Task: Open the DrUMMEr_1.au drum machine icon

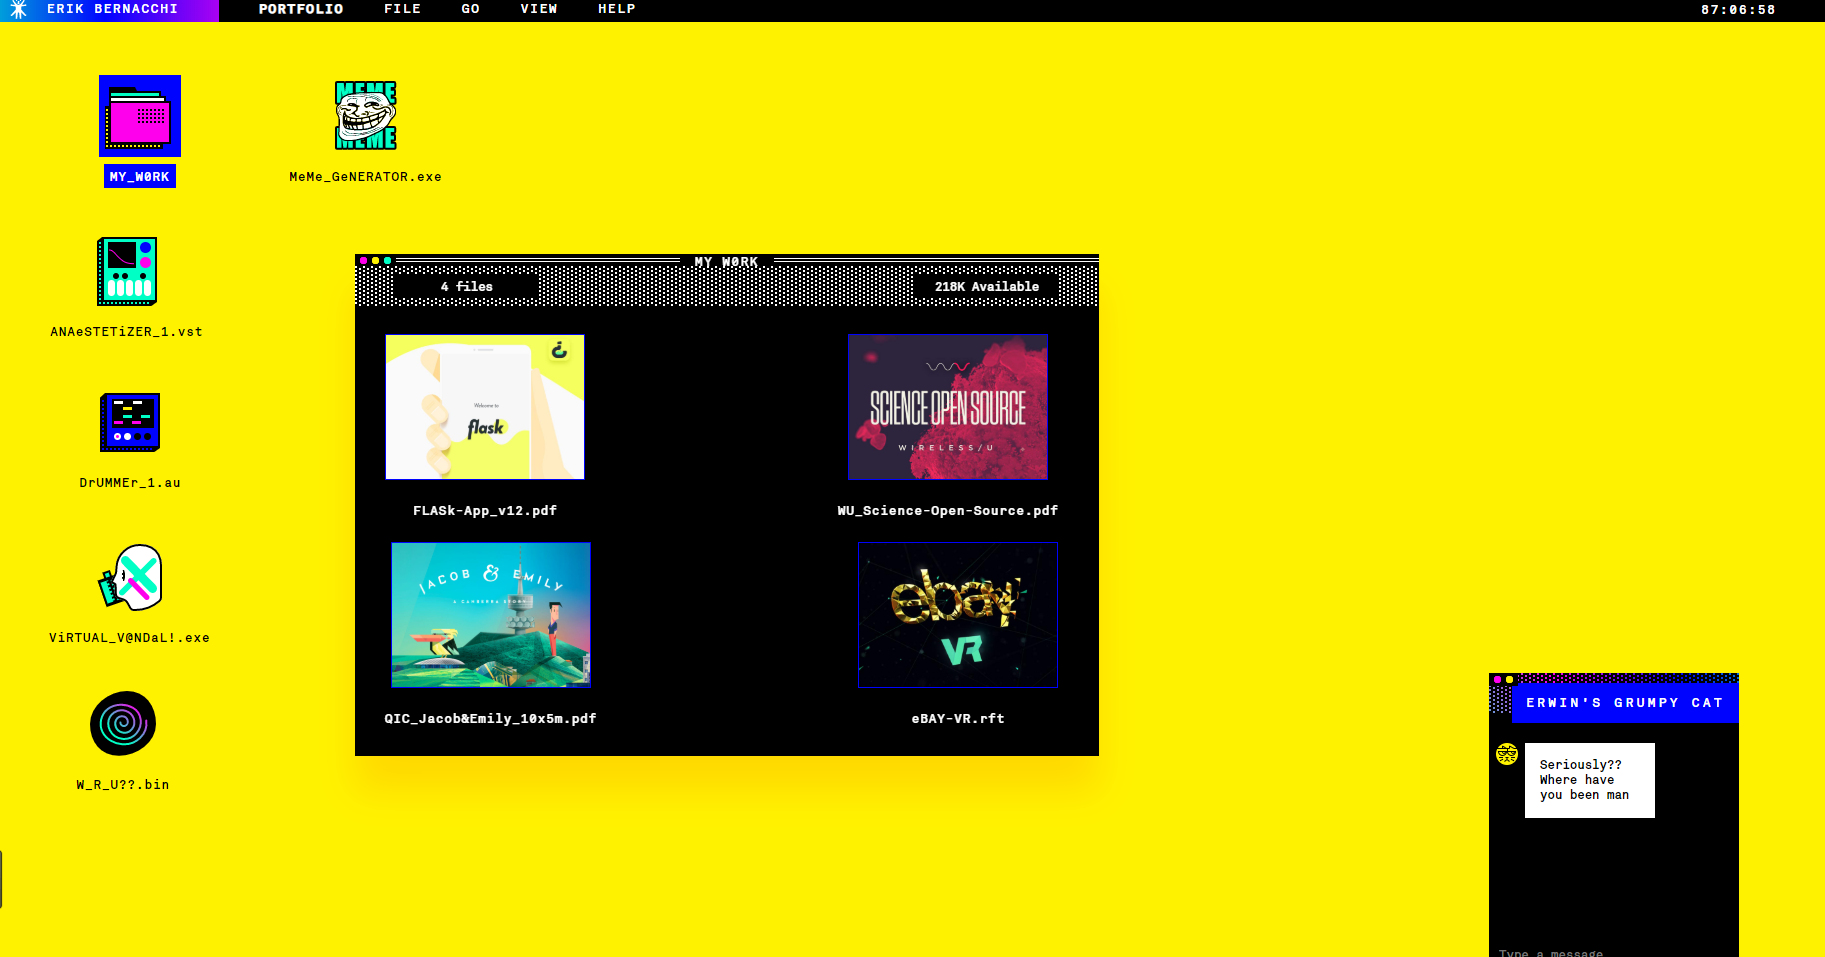Action: click(130, 422)
